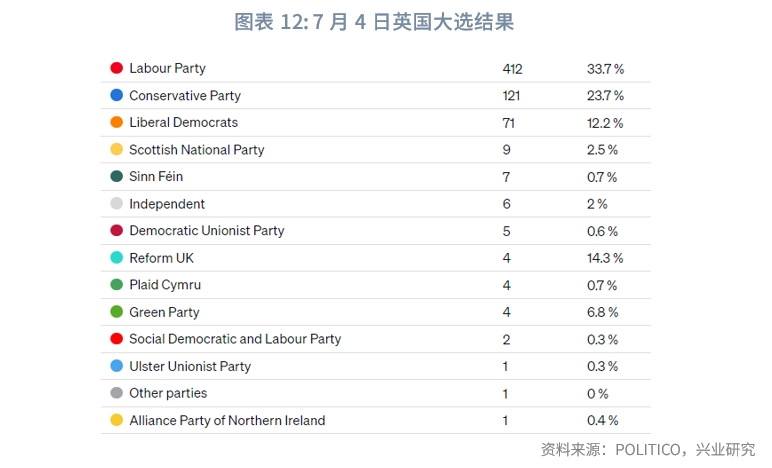Click Alliance Party of Northern Ireland text

tap(227, 420)
